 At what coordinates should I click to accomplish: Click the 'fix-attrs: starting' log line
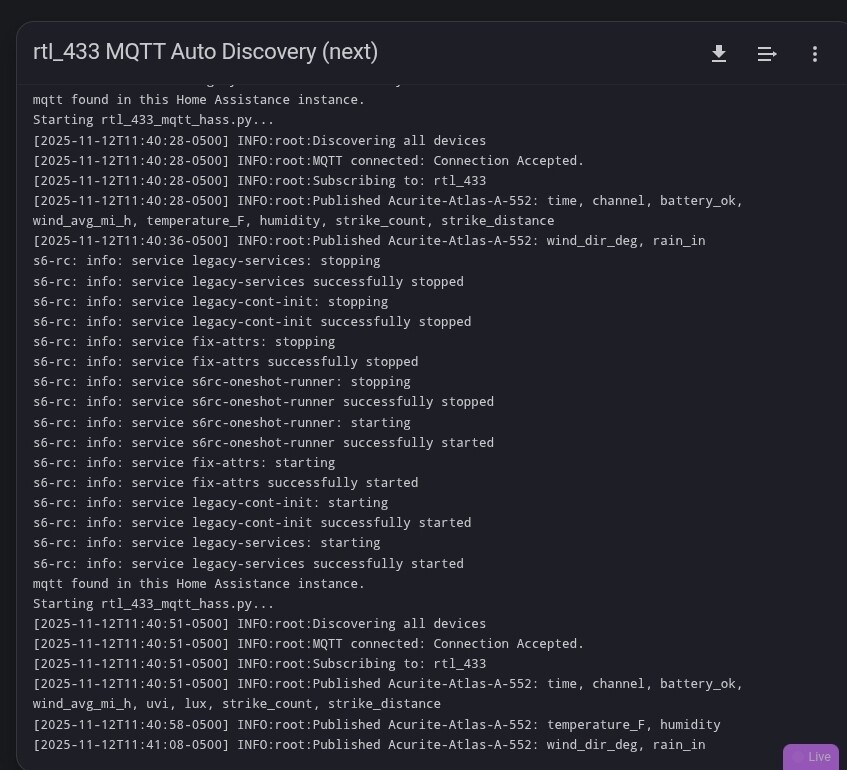(184, 463)
